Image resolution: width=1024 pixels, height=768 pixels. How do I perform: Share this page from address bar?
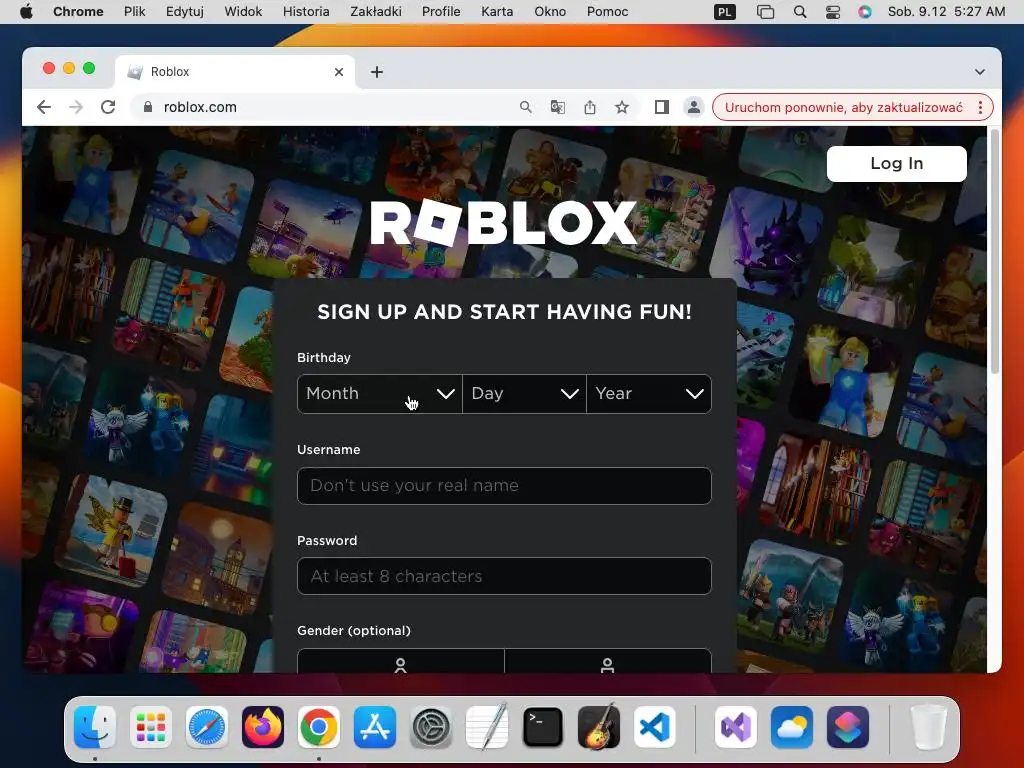(x=590, y=107)
